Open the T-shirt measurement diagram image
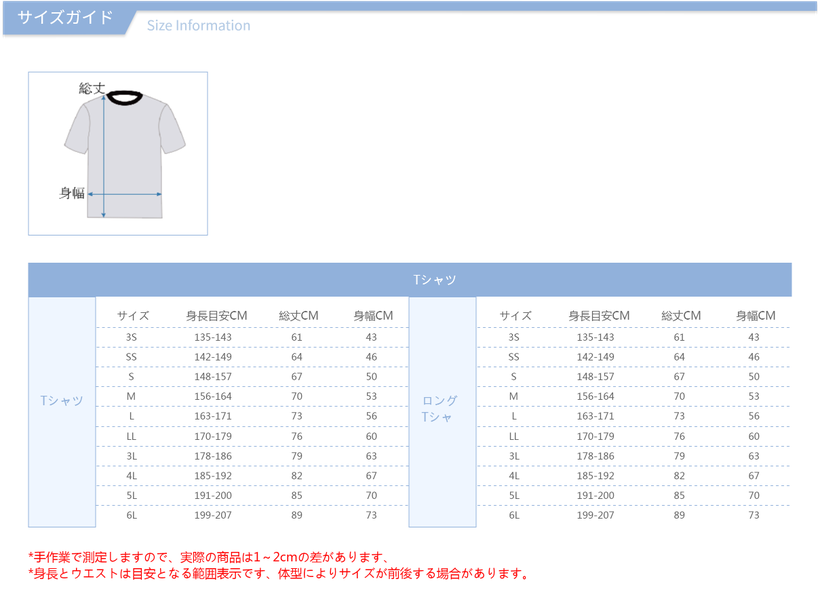This screenshot has height=596, width=820. coord(118,154)
